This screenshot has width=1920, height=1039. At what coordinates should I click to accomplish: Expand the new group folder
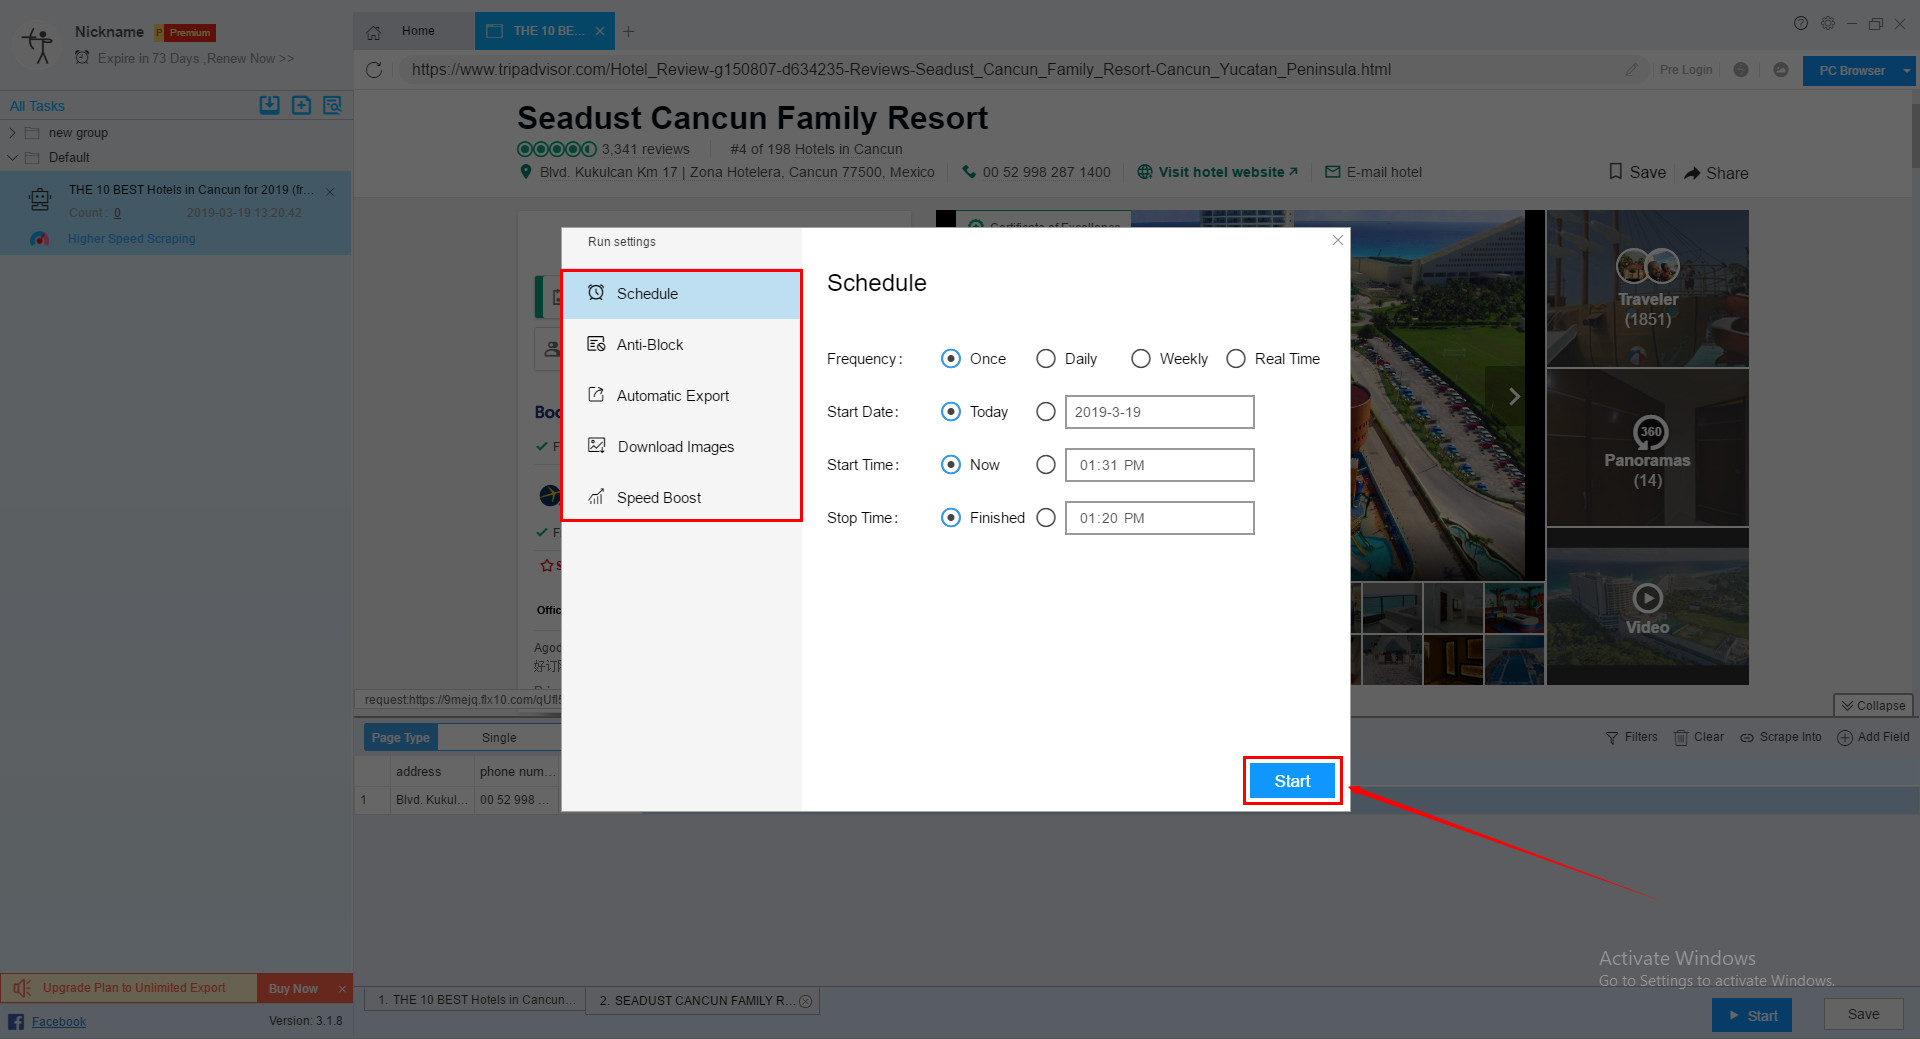[12, 133]
